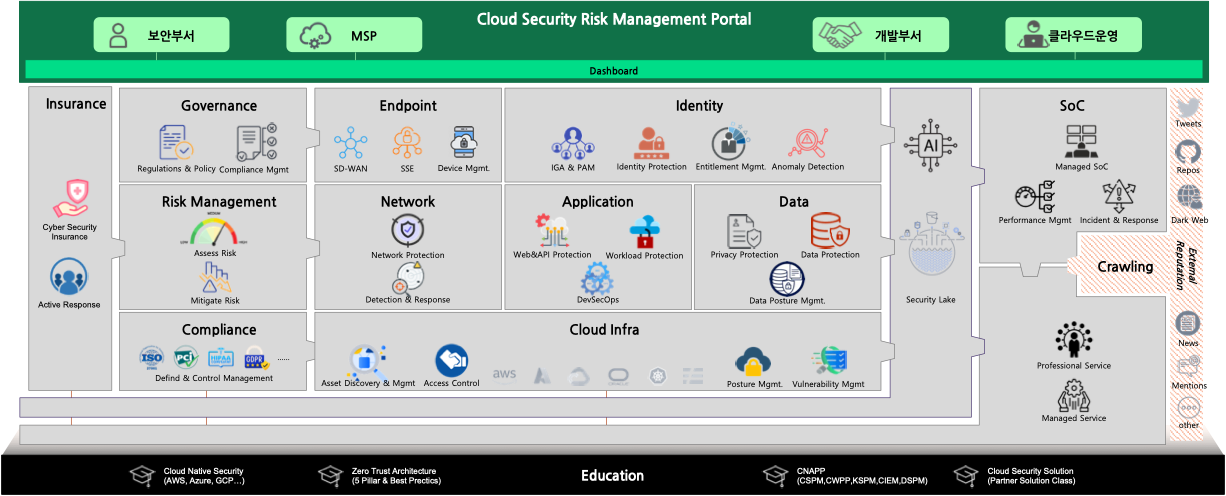Select the Active Response icon
The width and height of the screenshot is (1226, 496).
coord(69,277)
